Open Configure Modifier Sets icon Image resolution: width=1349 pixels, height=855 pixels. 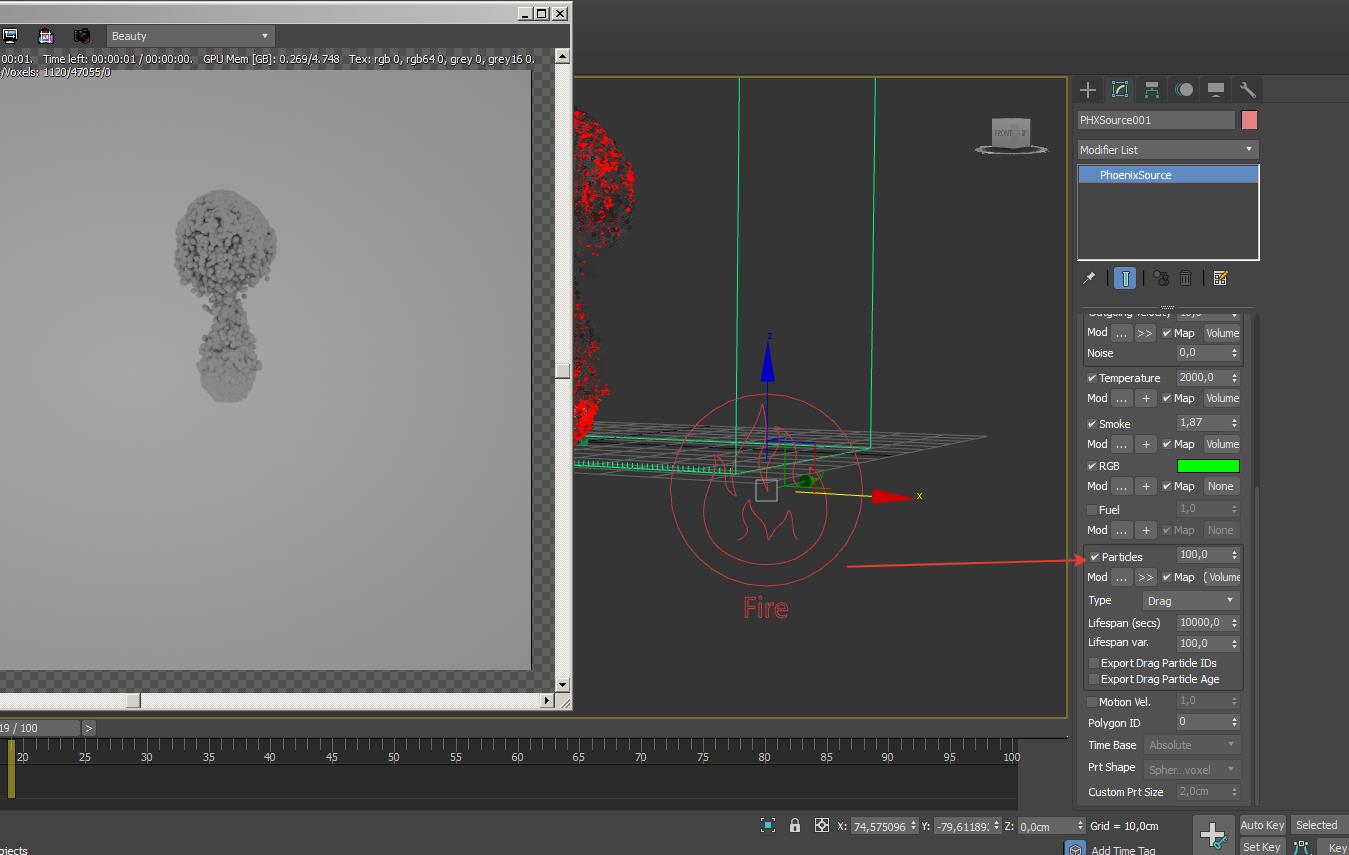(1220, 278)
